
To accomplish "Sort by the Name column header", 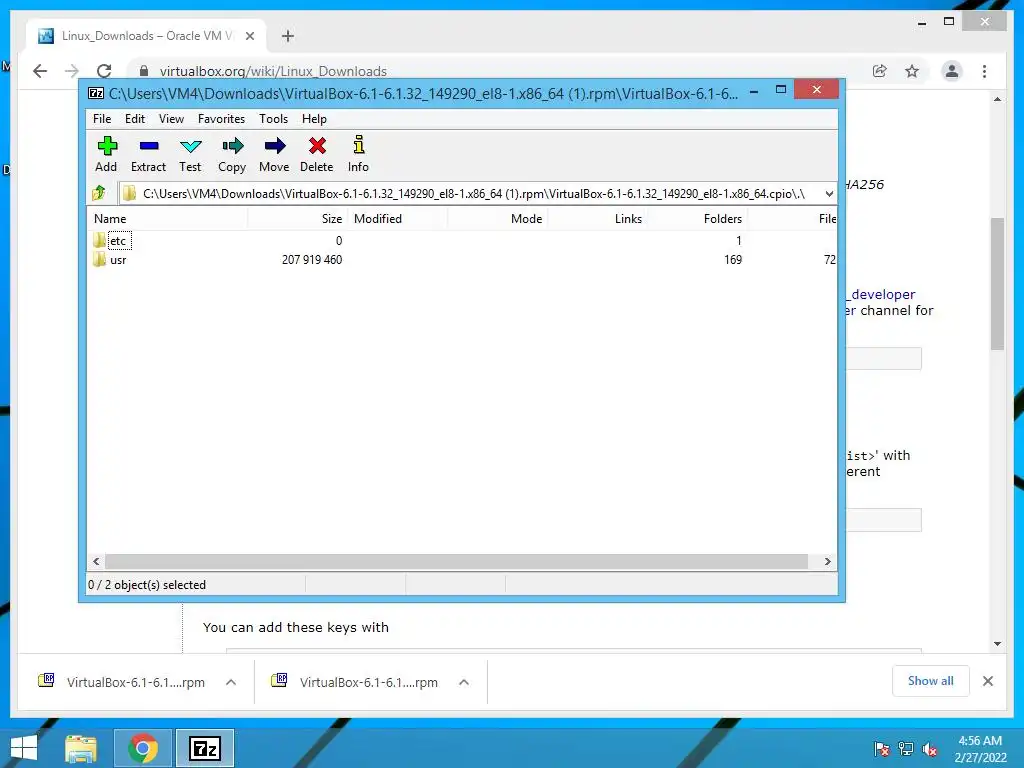I will click(167, 219).
